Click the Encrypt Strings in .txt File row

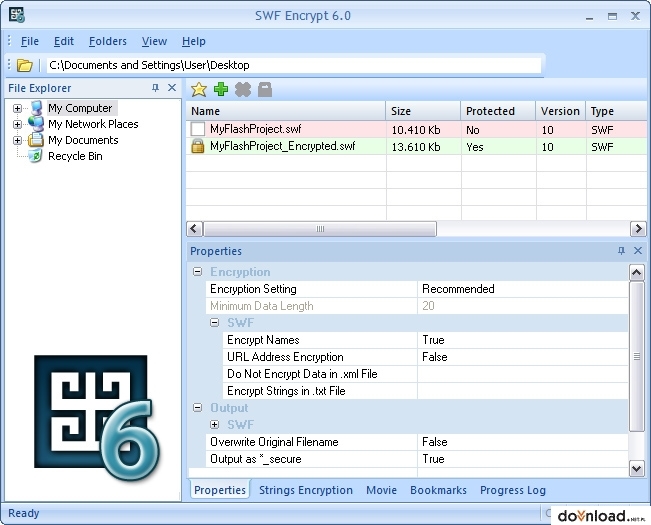click(426, 391)
